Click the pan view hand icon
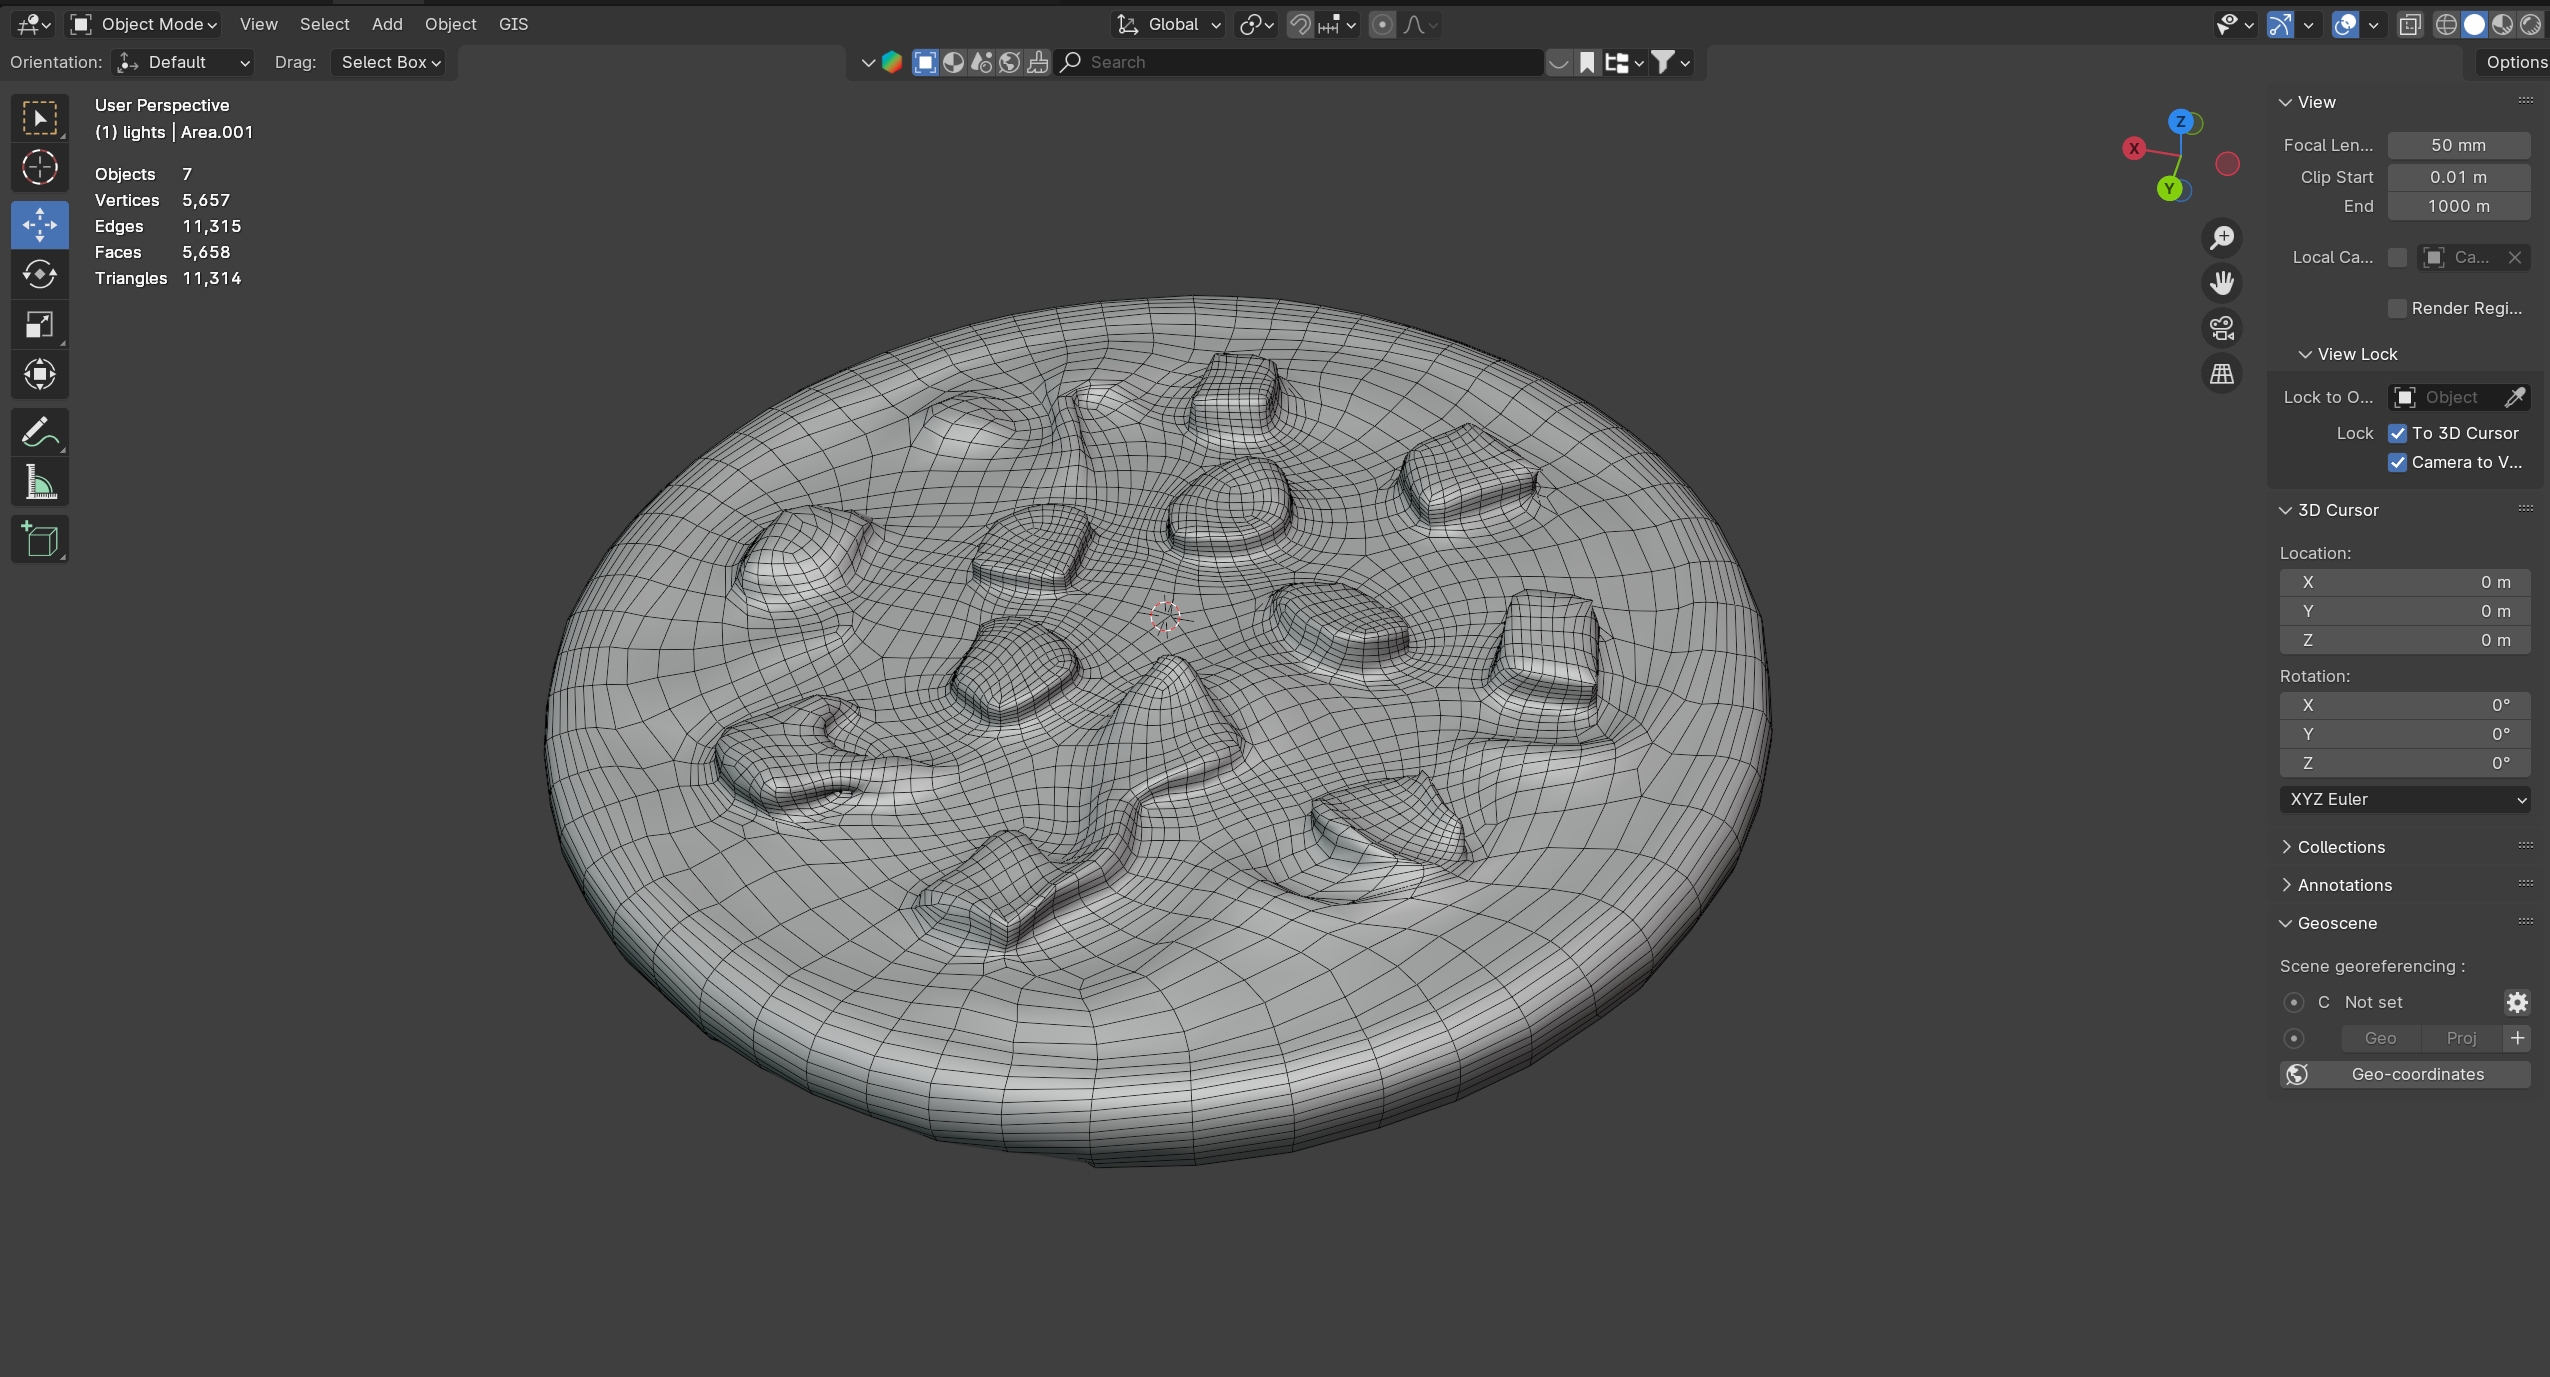Image resolution: width=2550 pixels, height=1377 pixels. click(x=2221, y=283)
